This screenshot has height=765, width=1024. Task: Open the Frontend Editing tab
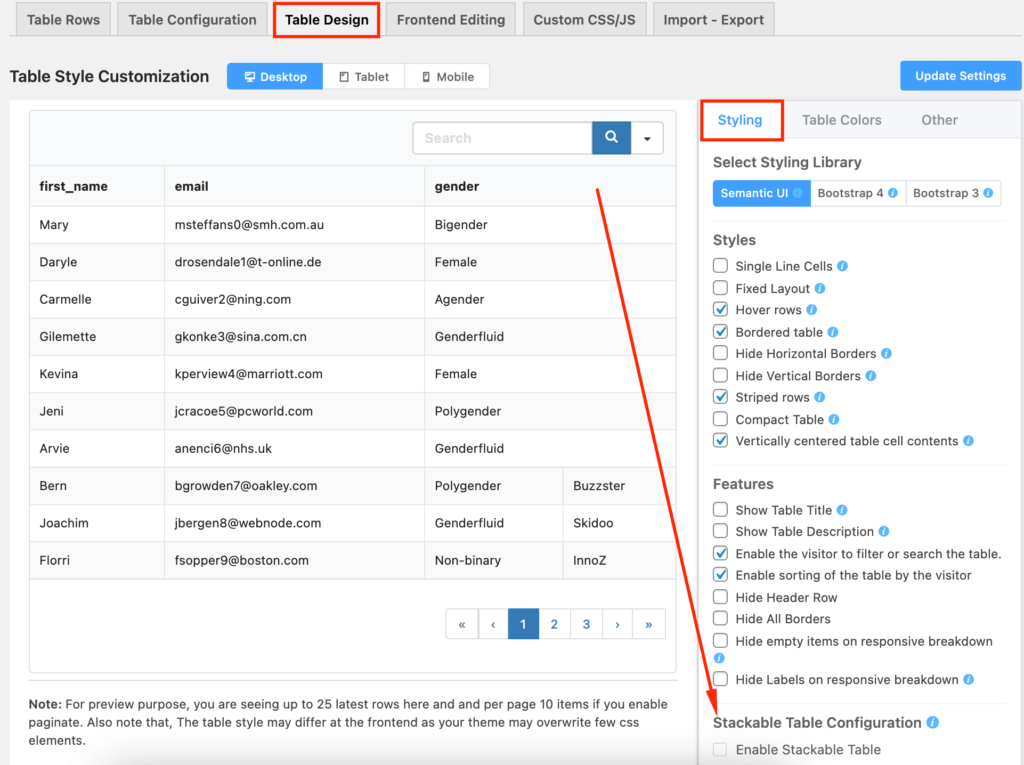coord(451,20)
